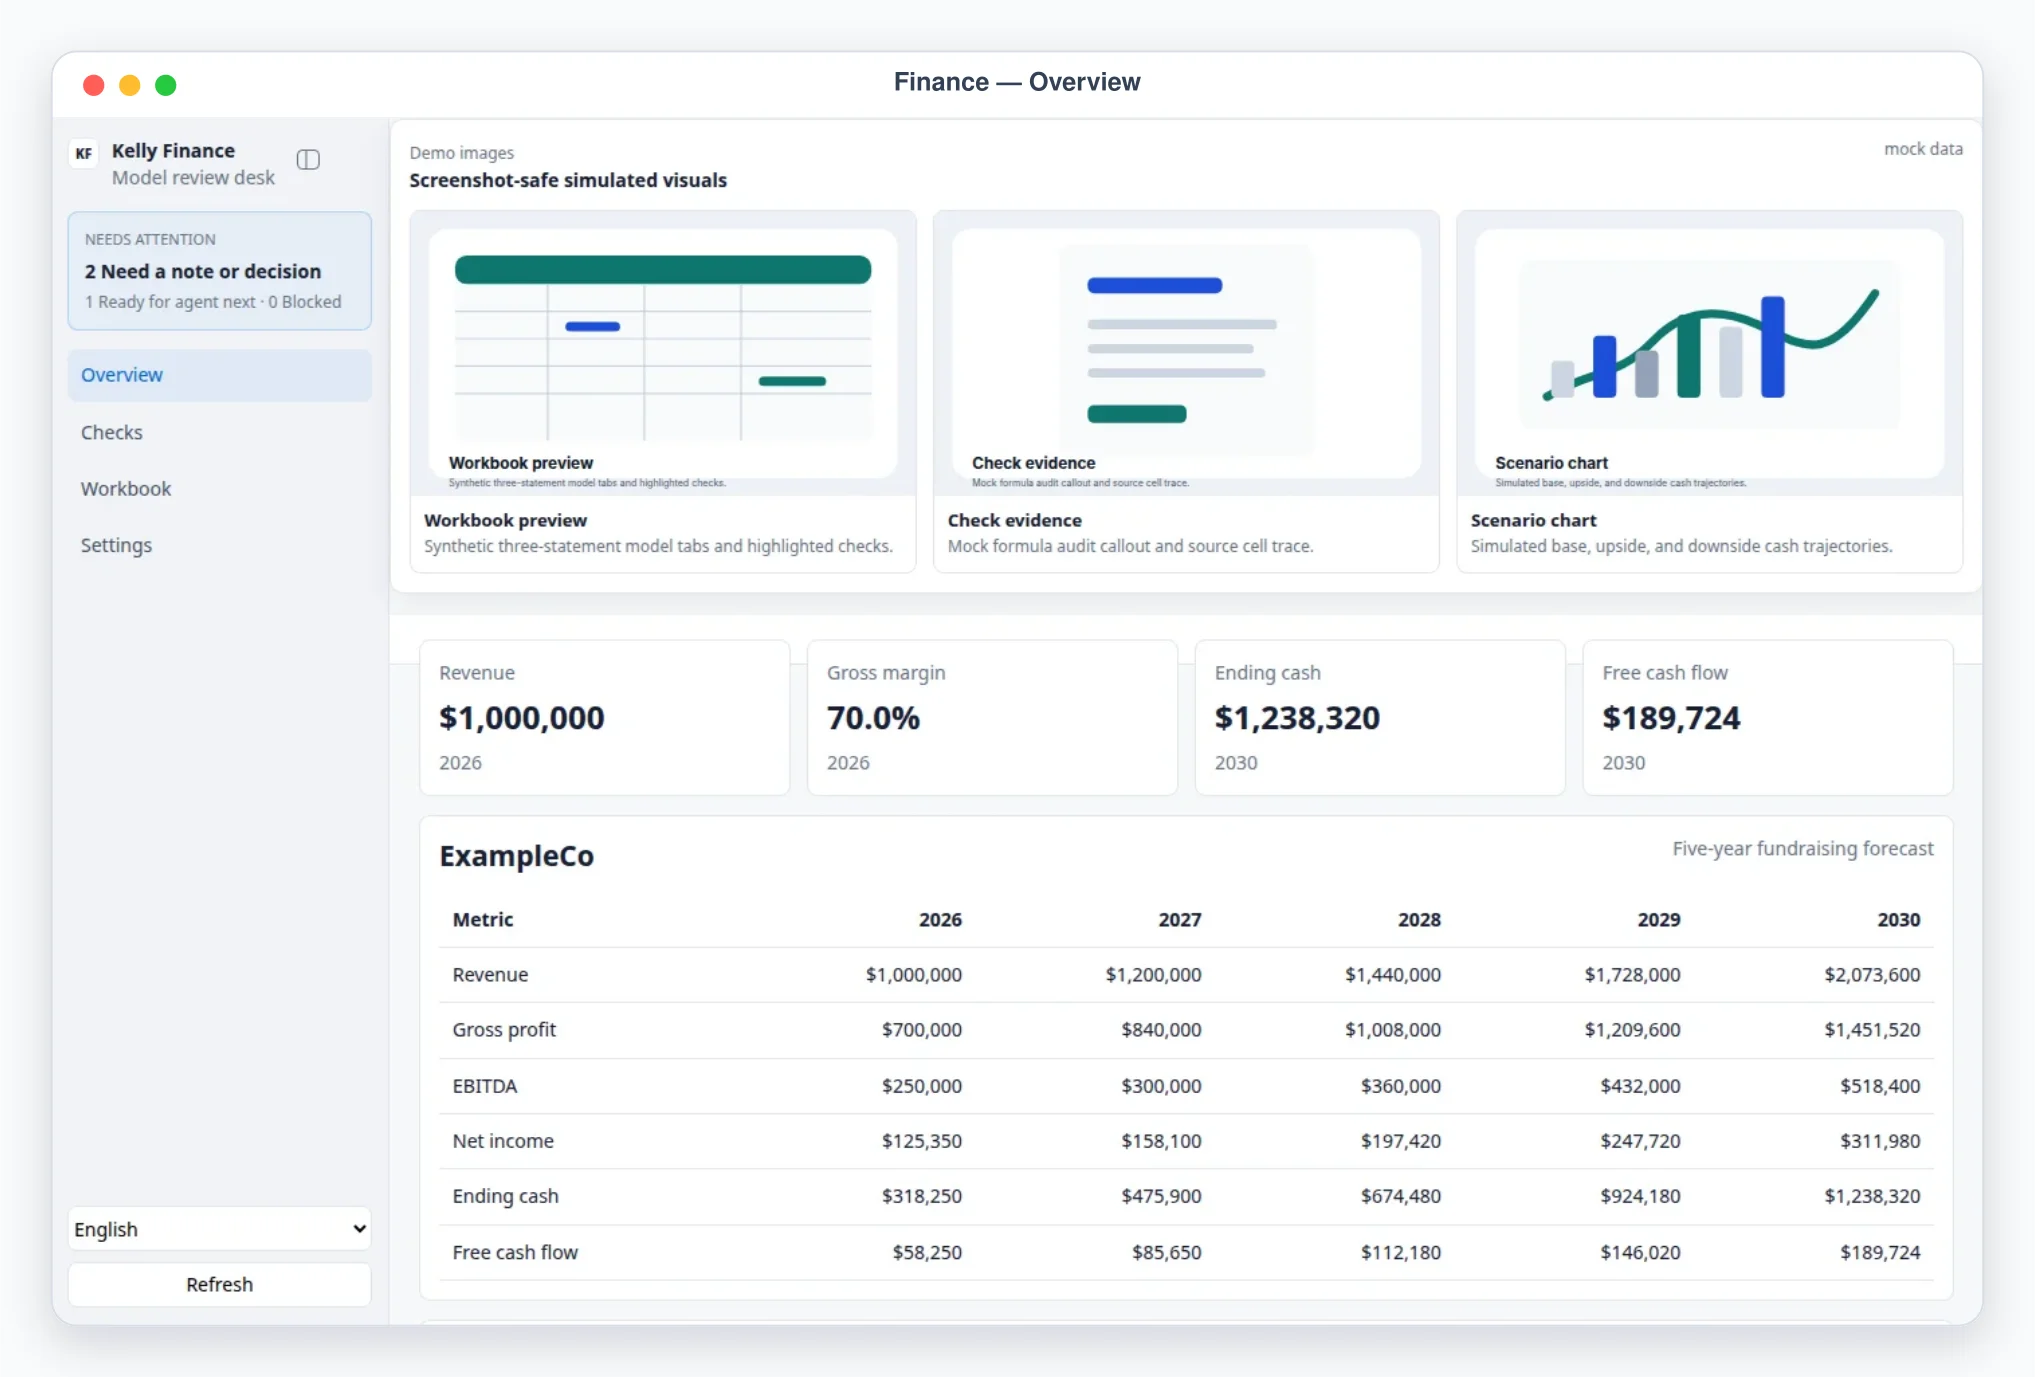The width and height of the screenshot is (2035, 1377).
Task: Click '1 Ready for agent next' status text
Action: click(169, 302)
